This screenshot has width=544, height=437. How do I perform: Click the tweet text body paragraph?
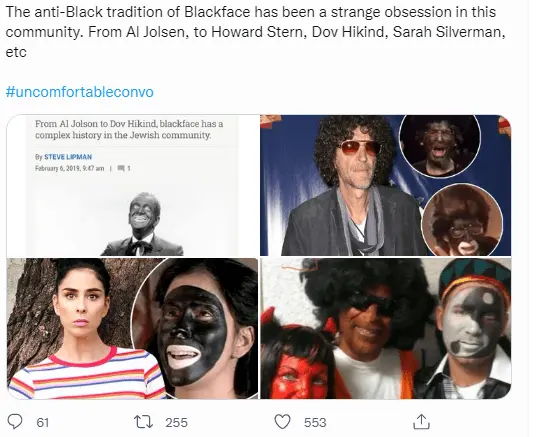tap(255, 32)
